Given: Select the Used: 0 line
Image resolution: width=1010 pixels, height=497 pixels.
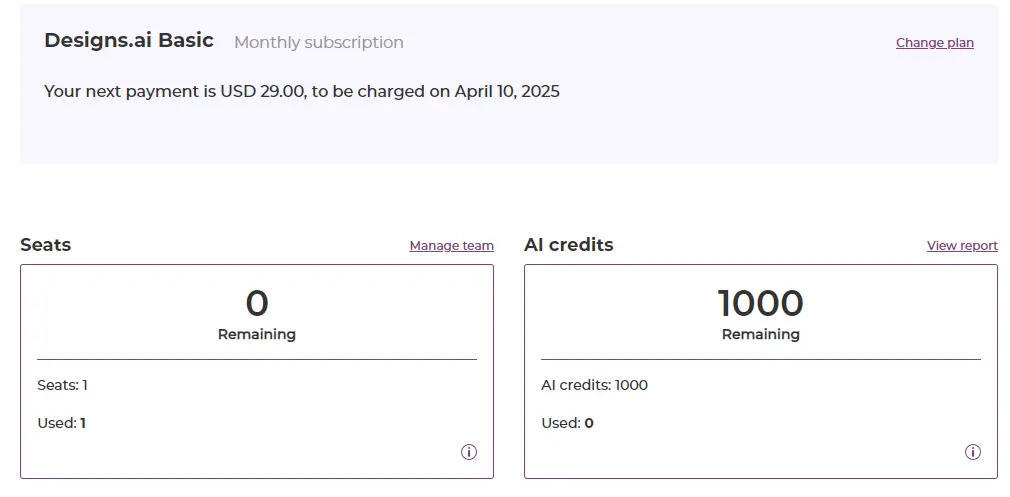Looking at the screenshot, I should click(x=567, y=423).
